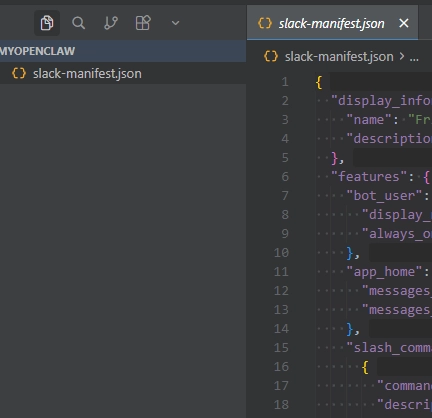Click slack-manifest.json in the breadcrumb
The image size is (432, 418).
339,57
